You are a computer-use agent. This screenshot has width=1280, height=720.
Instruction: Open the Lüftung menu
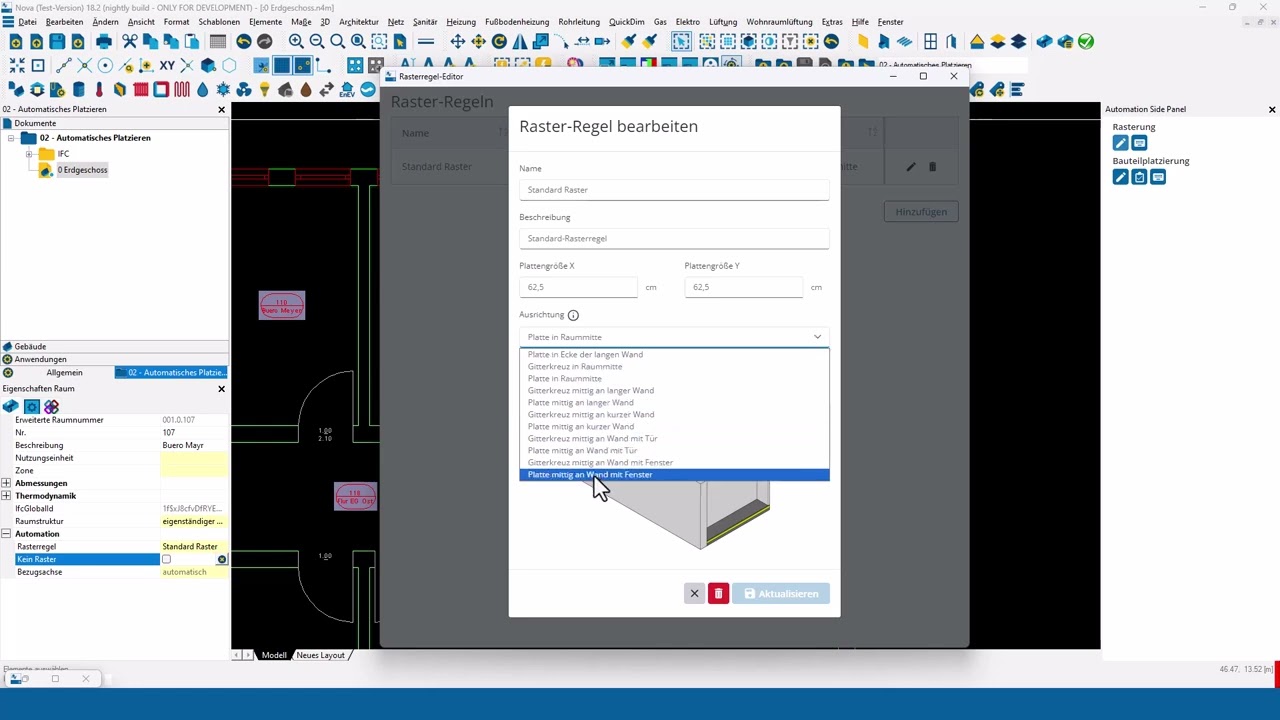722,22
